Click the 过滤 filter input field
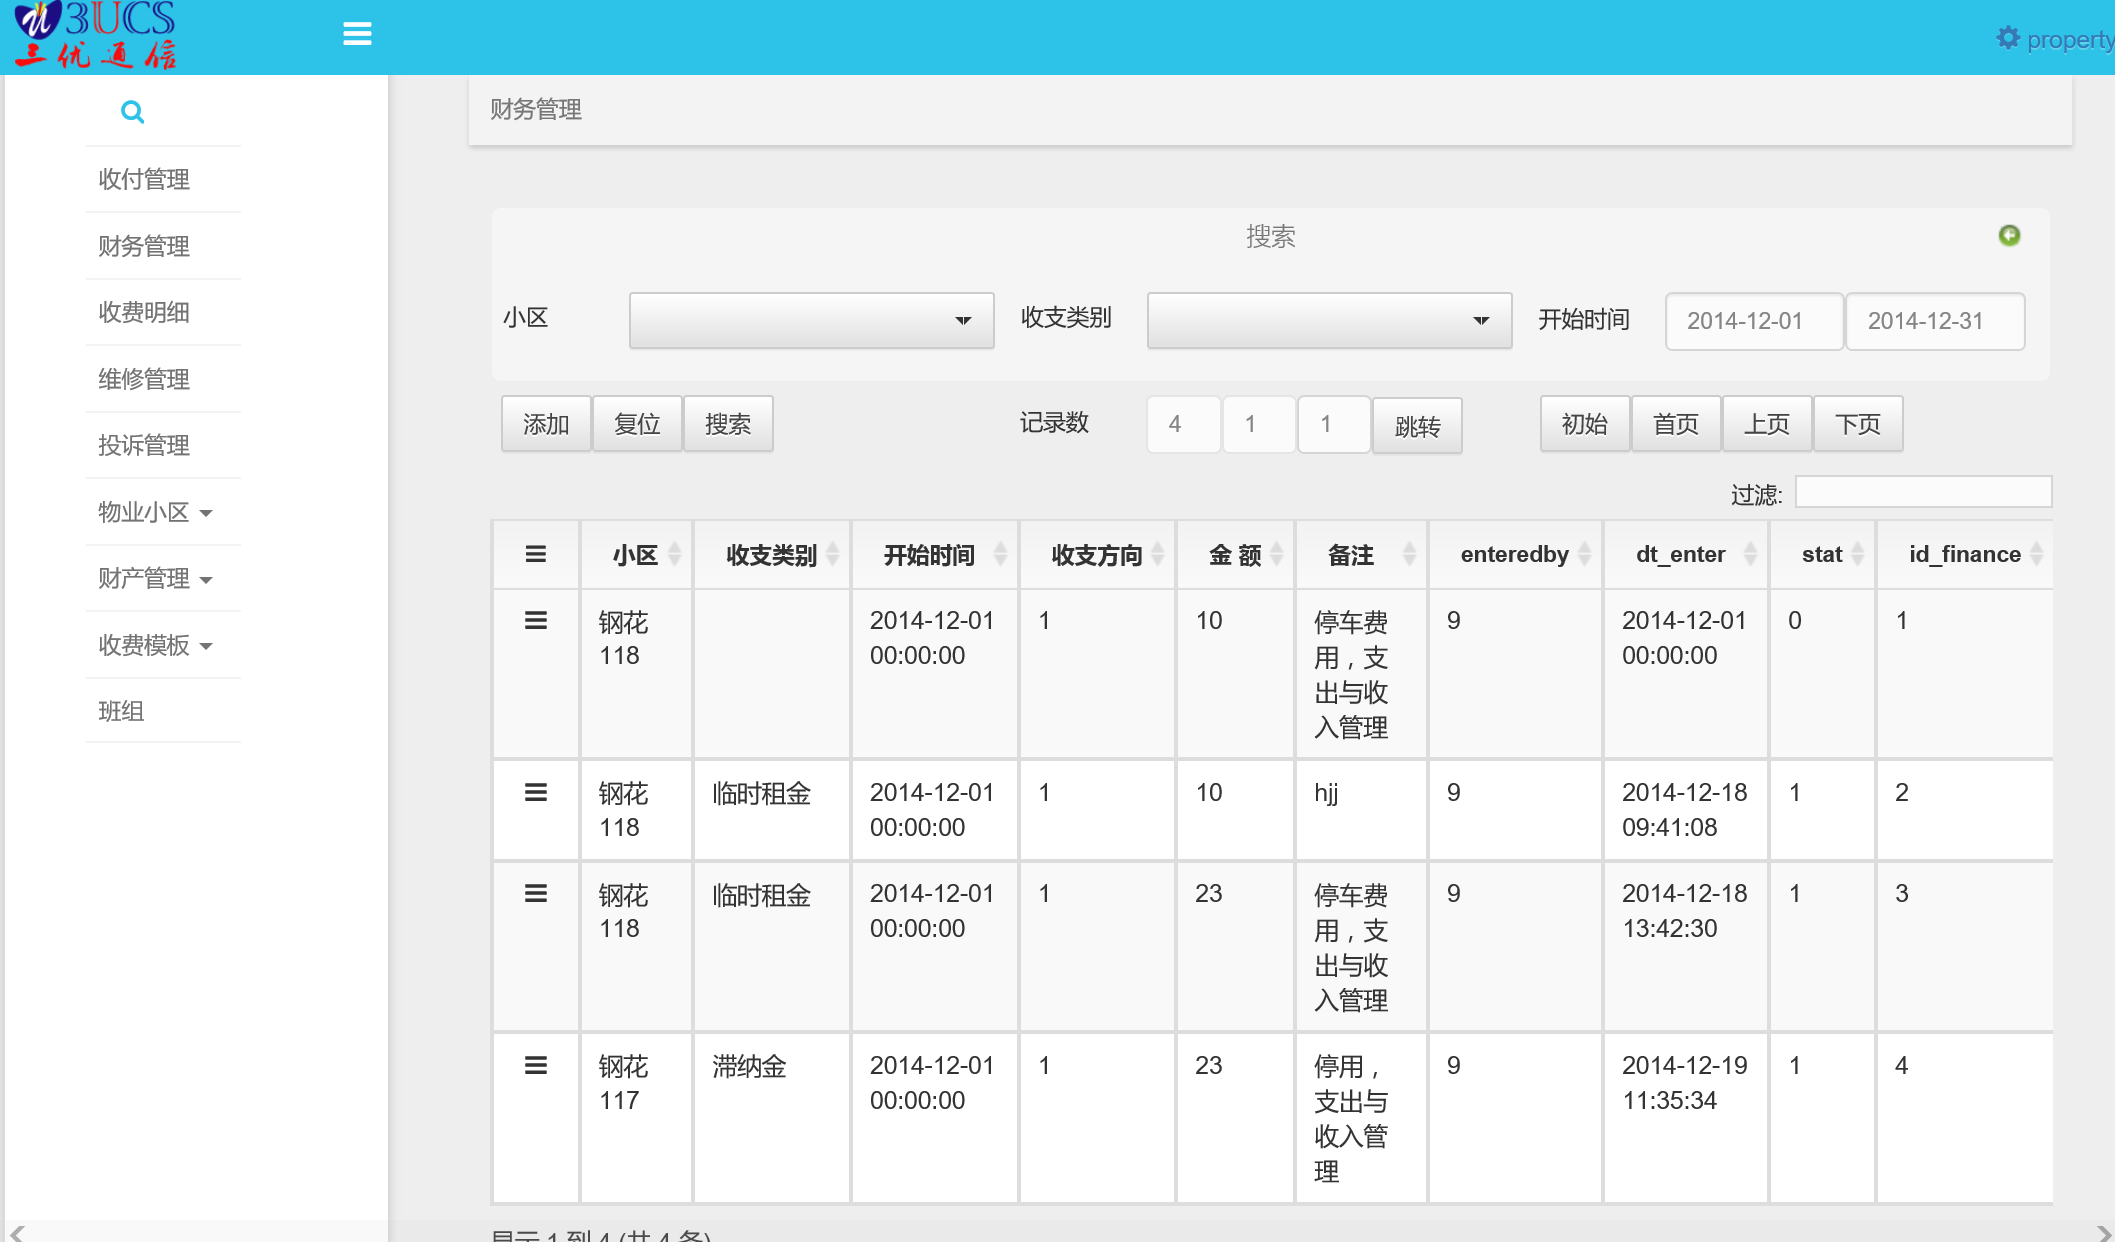This screenshot has height=1242, width=2115. 1922,492
